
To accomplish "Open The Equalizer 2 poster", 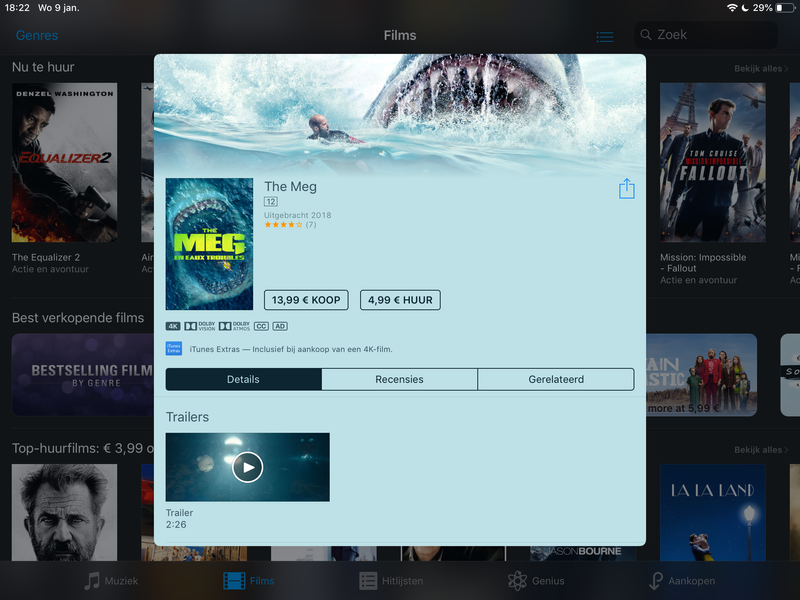I will click(x=64, y=162).
